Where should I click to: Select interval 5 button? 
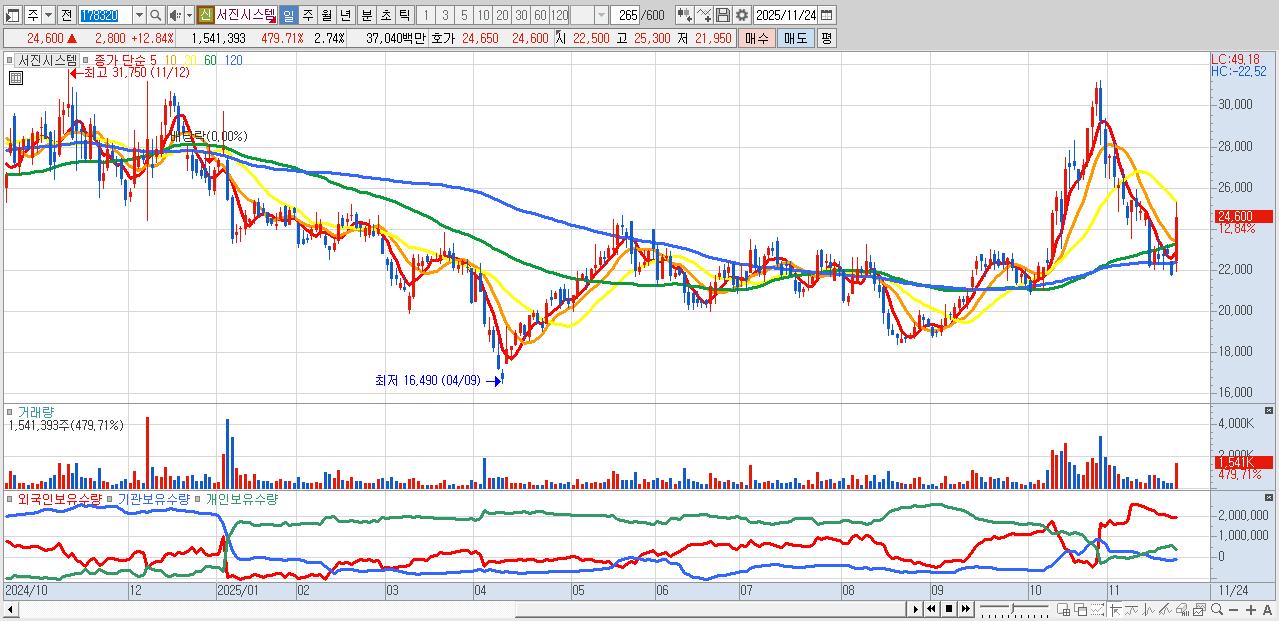tap(464, 15)
